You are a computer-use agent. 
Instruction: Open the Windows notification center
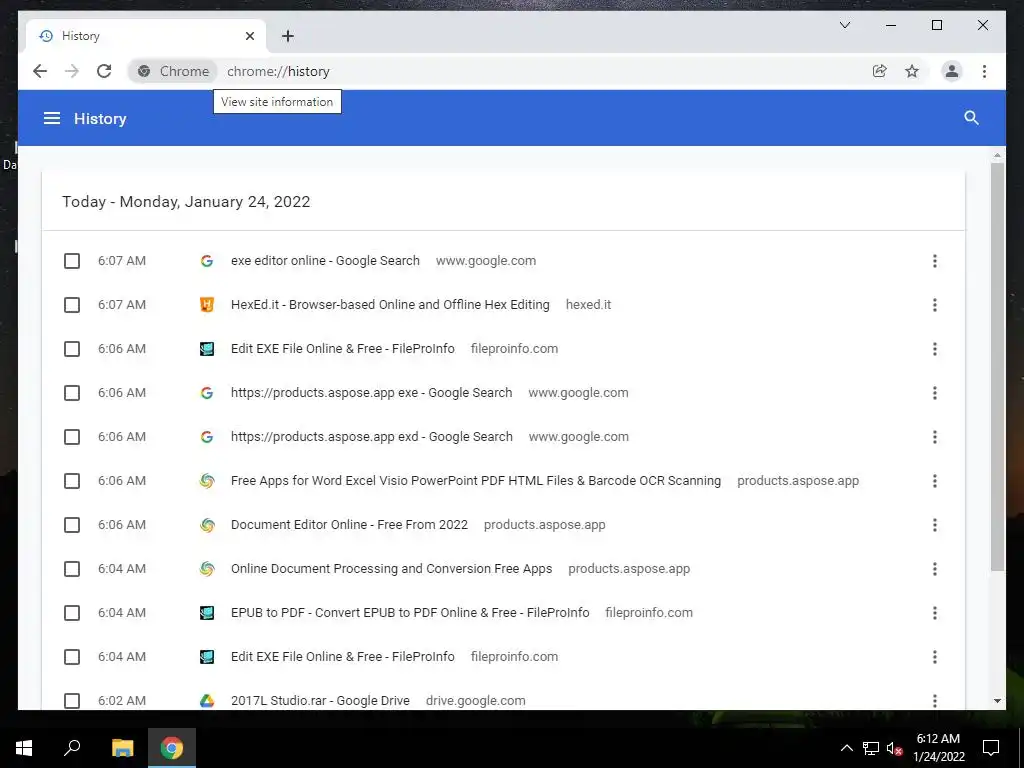(991, 748)
